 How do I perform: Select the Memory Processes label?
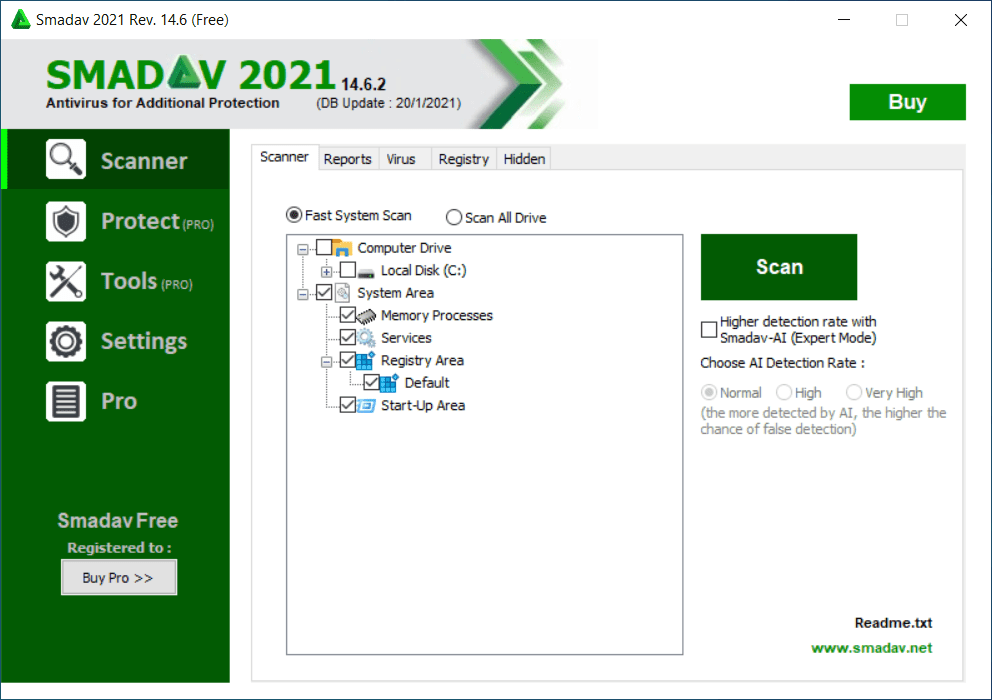tap(437, 315)
